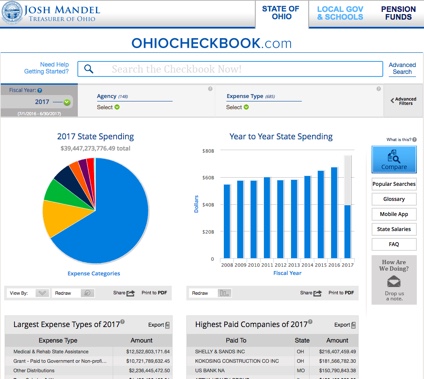
Task: Click inside the Search the Checkbook field
Action: tap(230, 69)
